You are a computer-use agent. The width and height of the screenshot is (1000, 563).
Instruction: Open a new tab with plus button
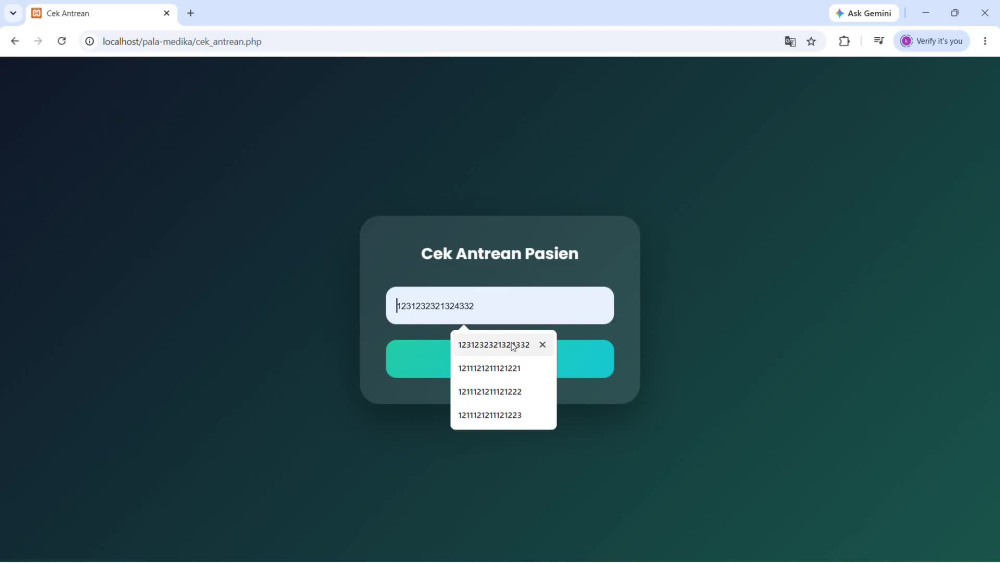point(190,13)
